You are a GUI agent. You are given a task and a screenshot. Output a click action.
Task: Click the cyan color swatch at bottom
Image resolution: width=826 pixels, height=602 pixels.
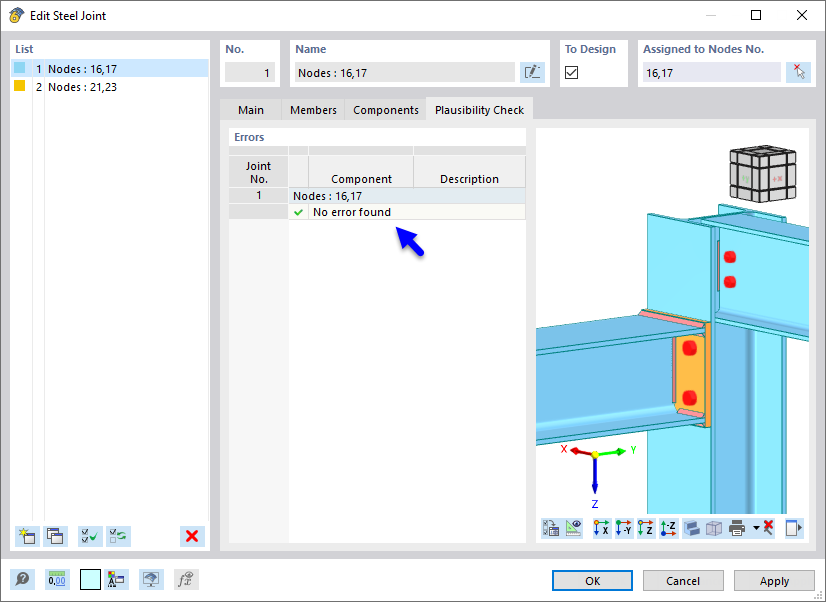click(90, 579)
